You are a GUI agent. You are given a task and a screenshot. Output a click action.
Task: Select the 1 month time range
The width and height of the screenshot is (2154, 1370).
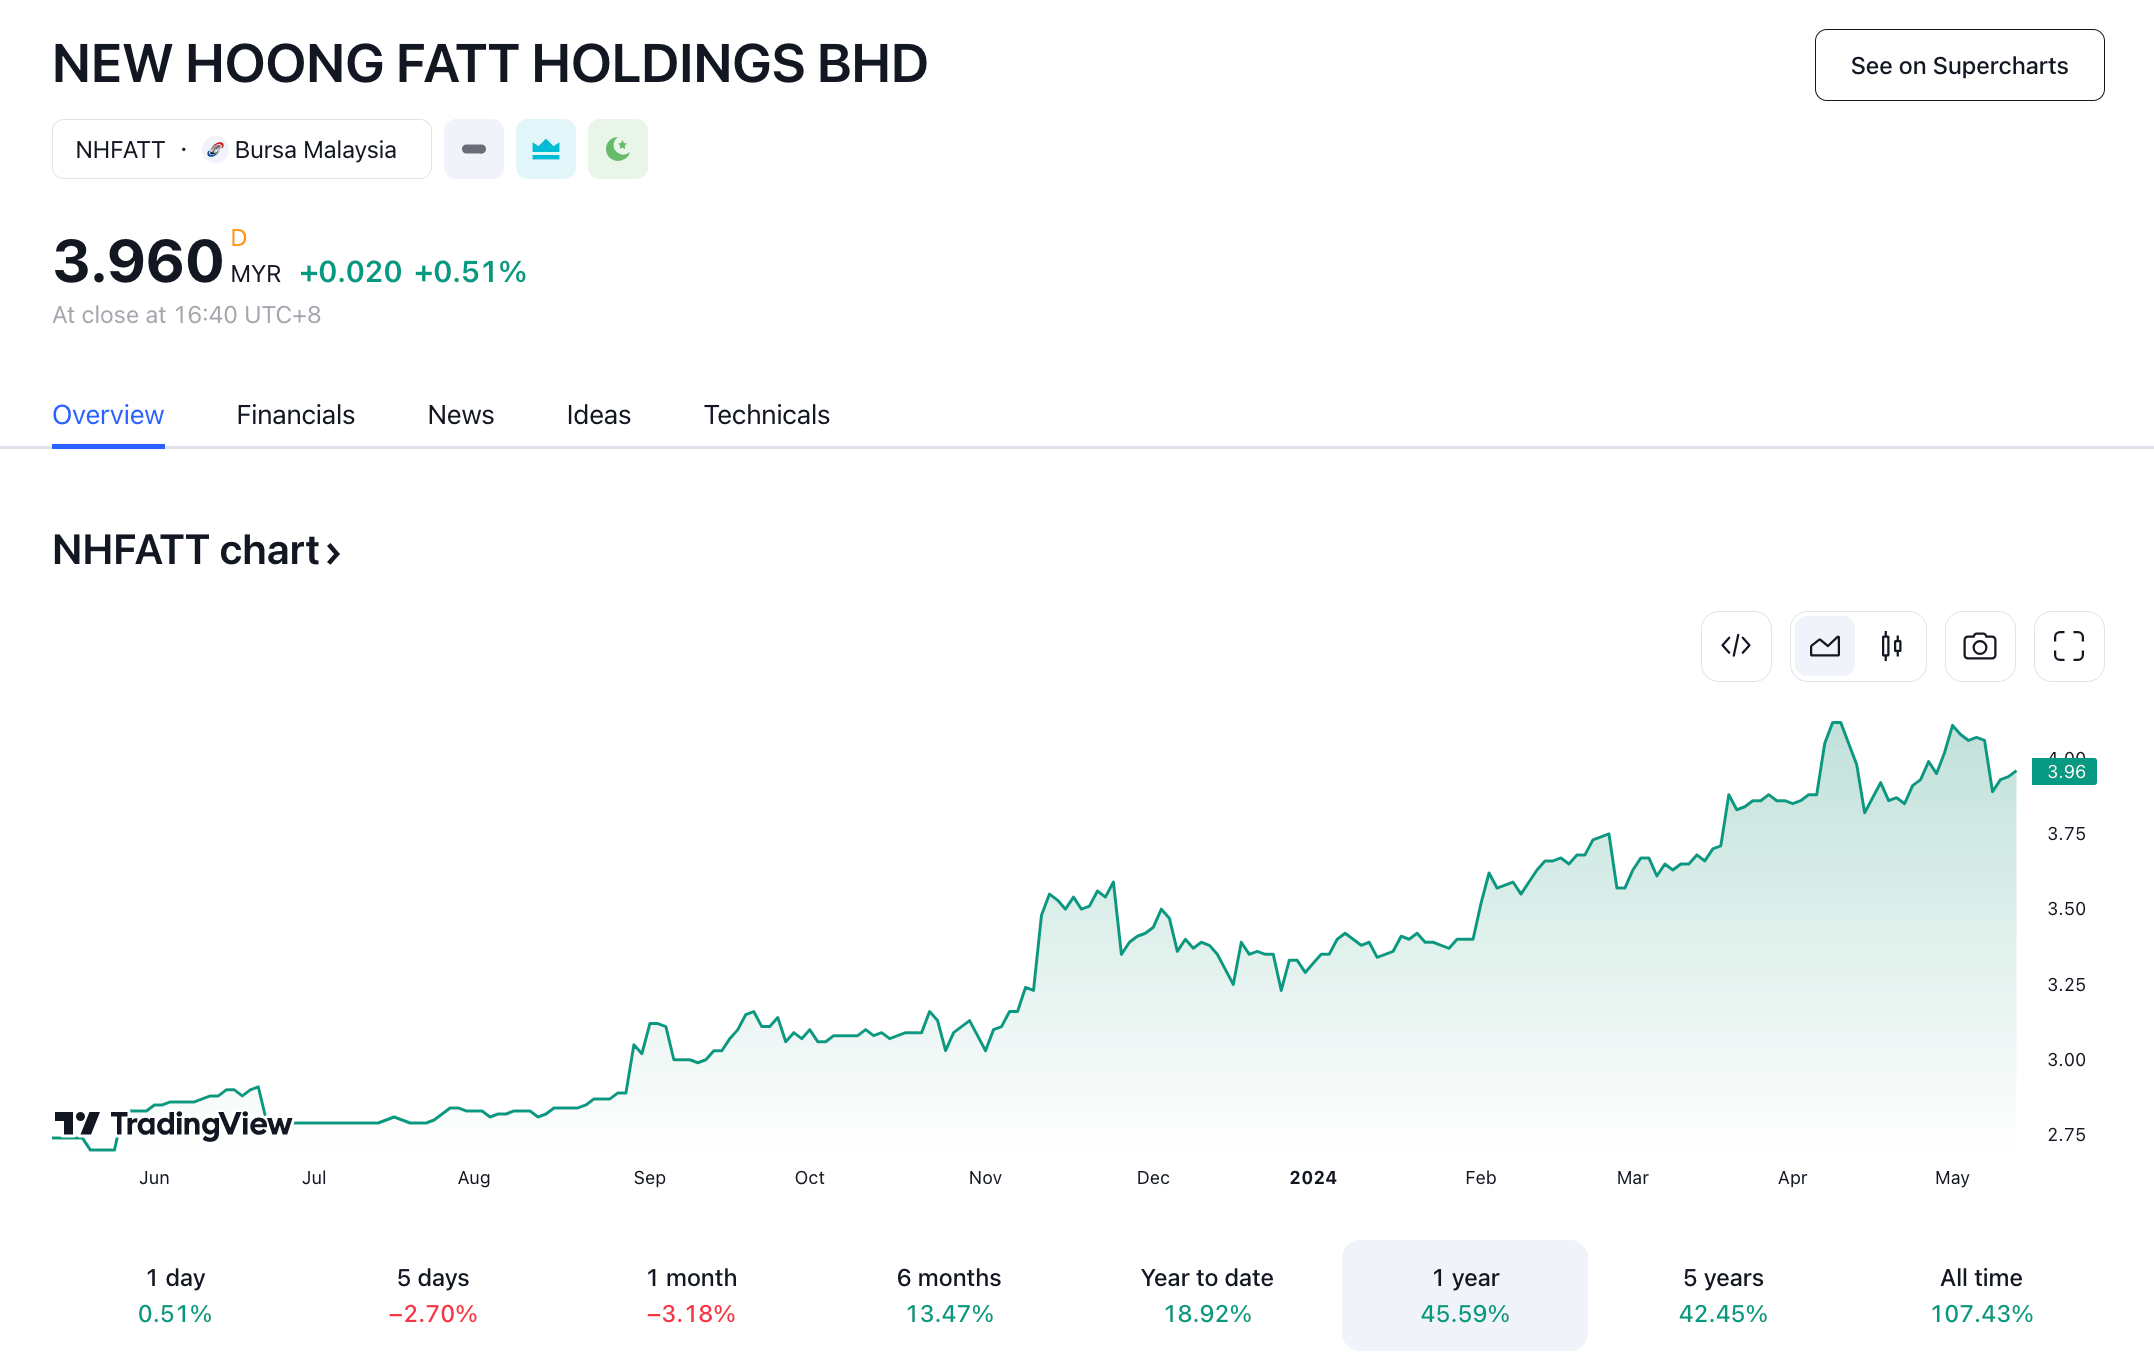tap(691, 1295)
